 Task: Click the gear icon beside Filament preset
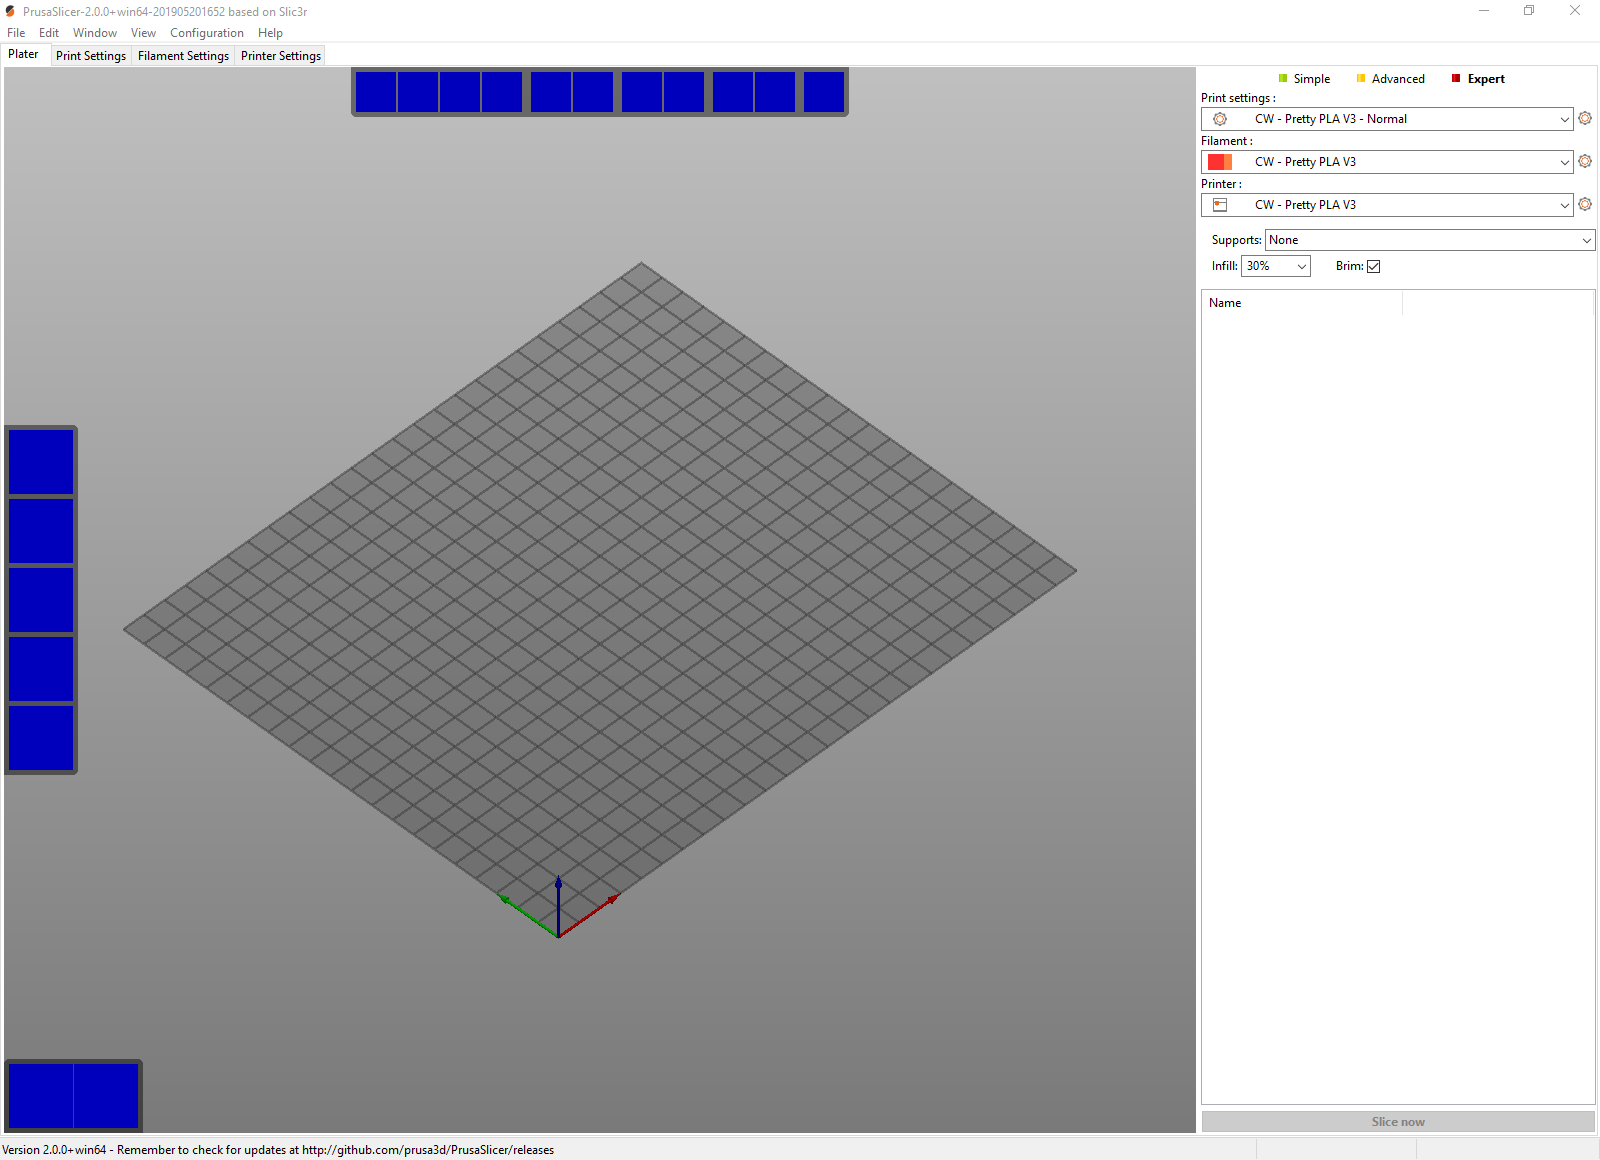pos(1585,161)
